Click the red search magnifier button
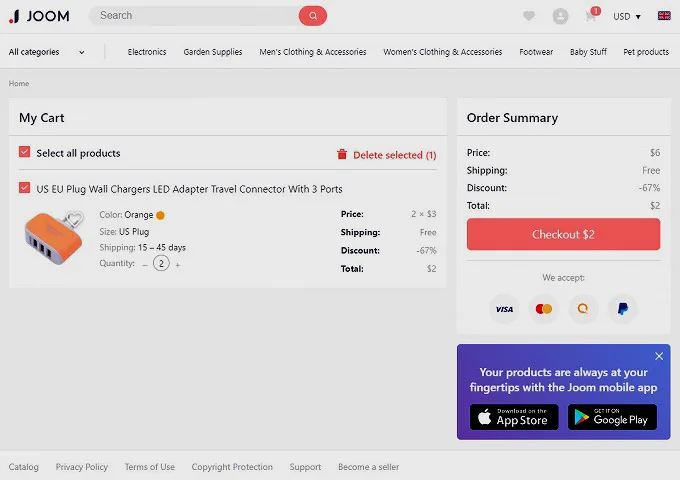 pos(312,16)
